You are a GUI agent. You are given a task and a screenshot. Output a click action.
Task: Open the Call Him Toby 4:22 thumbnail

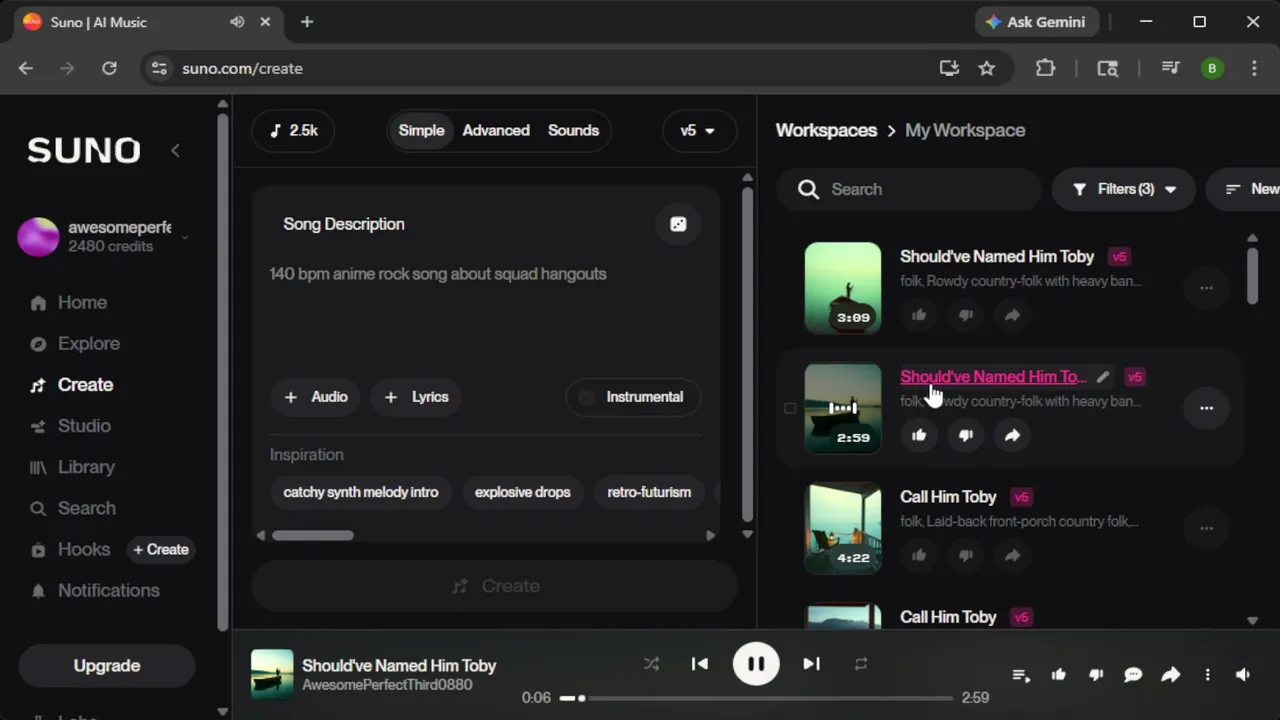tap(843, 528)
